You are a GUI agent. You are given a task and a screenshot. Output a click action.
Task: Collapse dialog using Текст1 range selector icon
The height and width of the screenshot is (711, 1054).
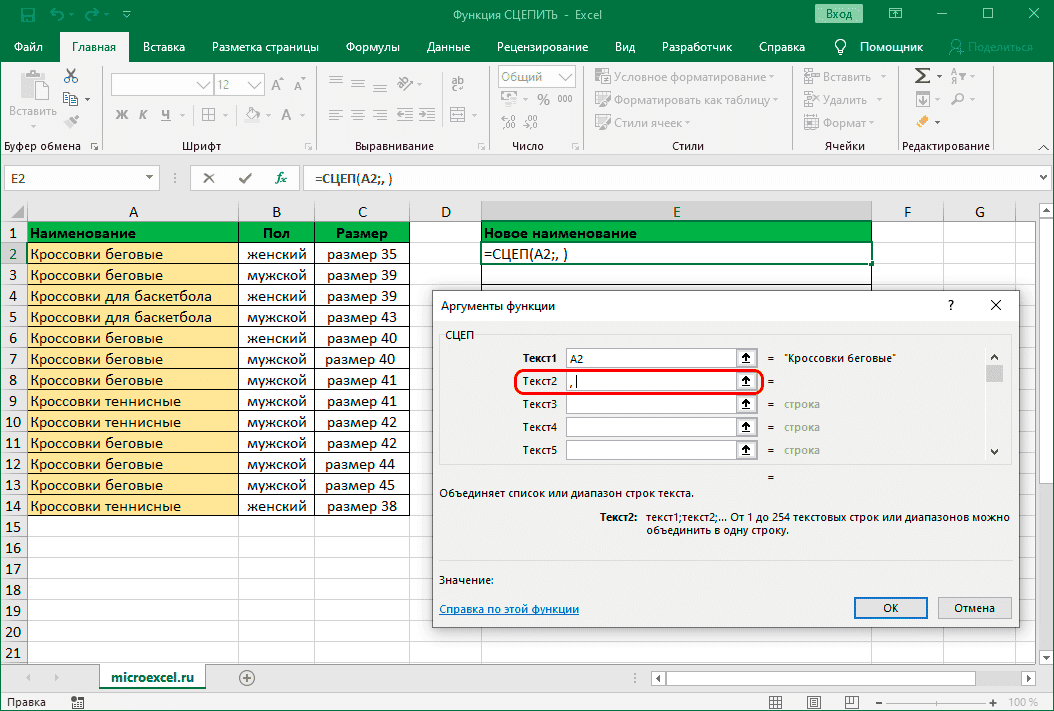pyautogui.click(x=745, y=357)
